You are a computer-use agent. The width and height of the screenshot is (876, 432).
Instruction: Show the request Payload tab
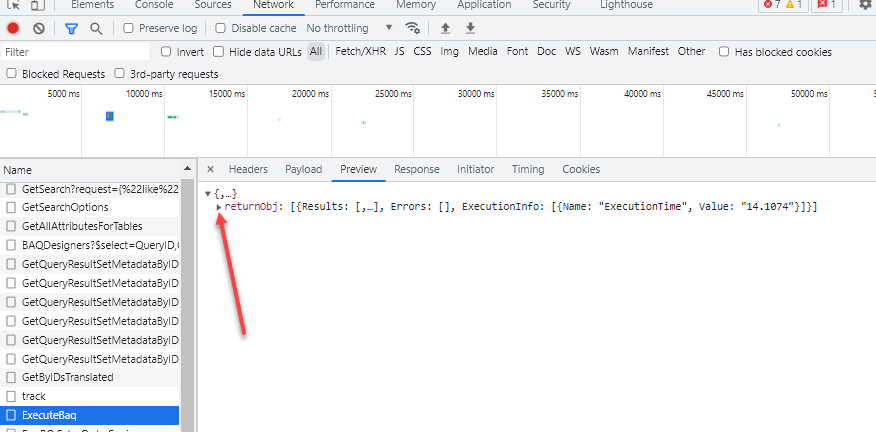click(x=303, y=169)
